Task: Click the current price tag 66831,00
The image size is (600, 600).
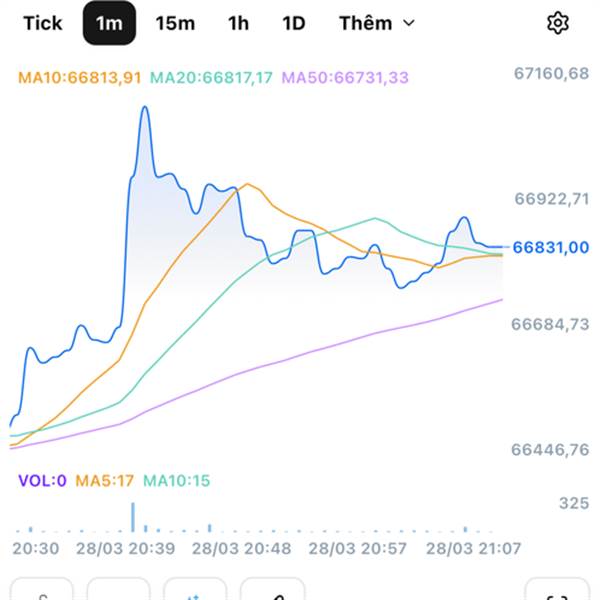Action: [551, 247]
